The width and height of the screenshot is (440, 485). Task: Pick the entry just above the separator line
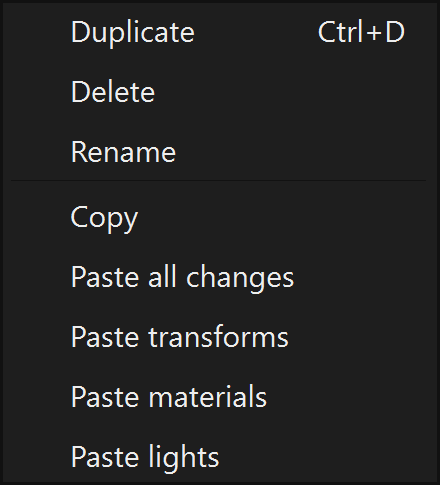pyautogui.click(x=220, y=152)
